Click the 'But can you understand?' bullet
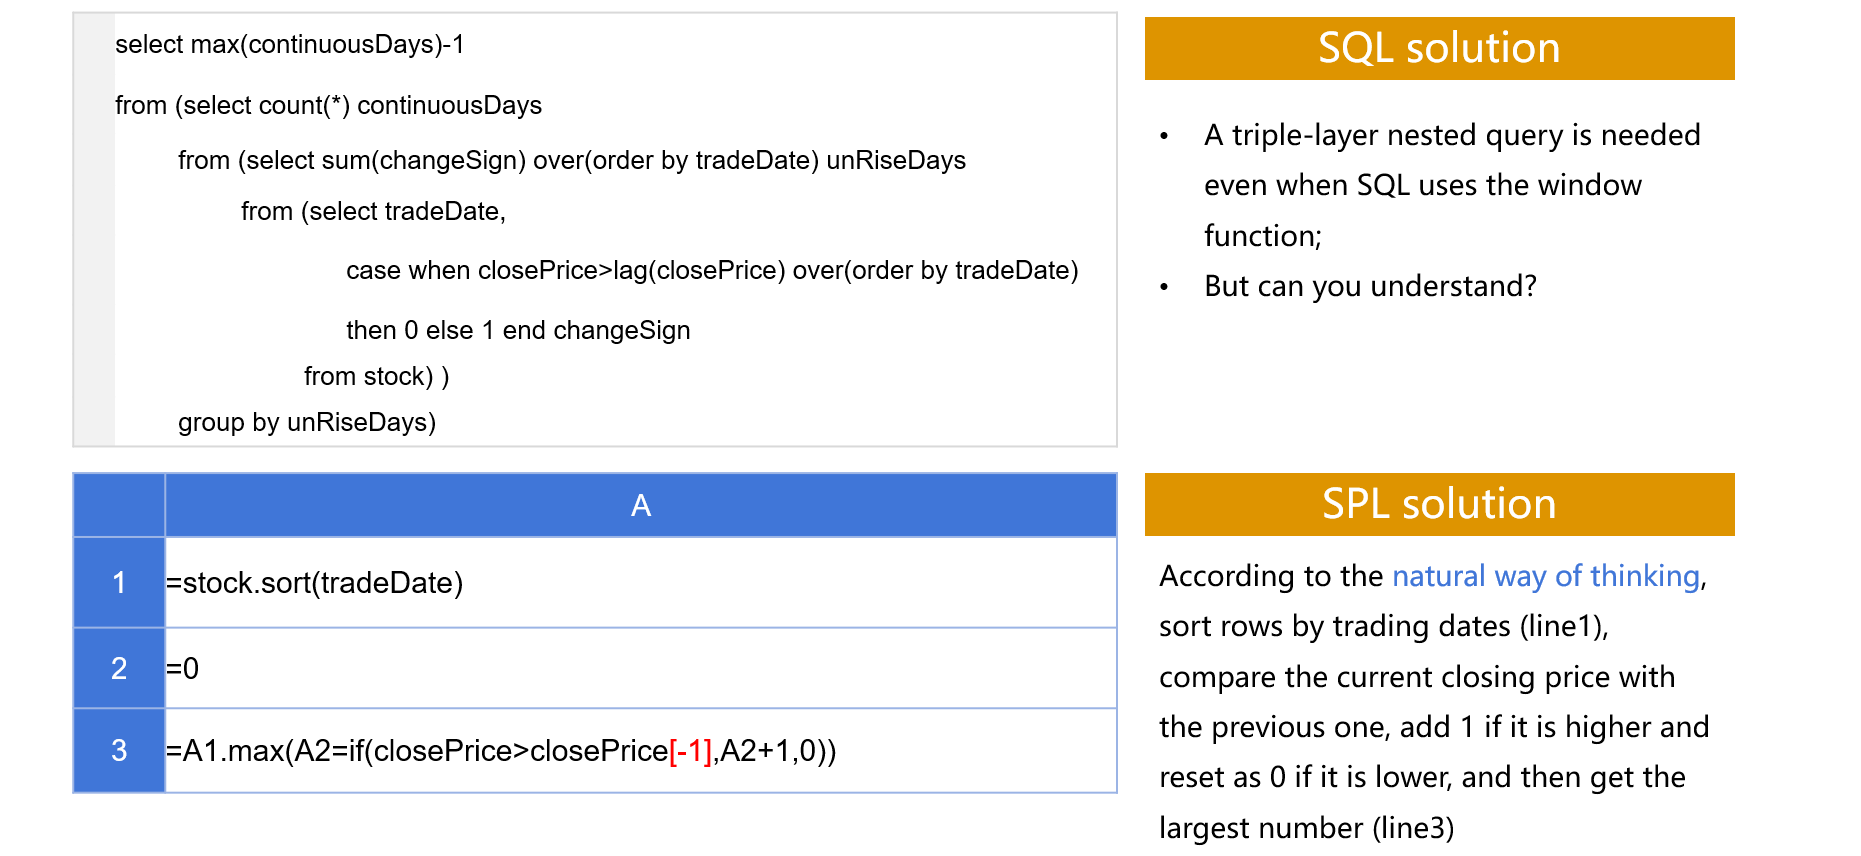1861x856 pixels. pyautogui.click(x=1370, y=287)
